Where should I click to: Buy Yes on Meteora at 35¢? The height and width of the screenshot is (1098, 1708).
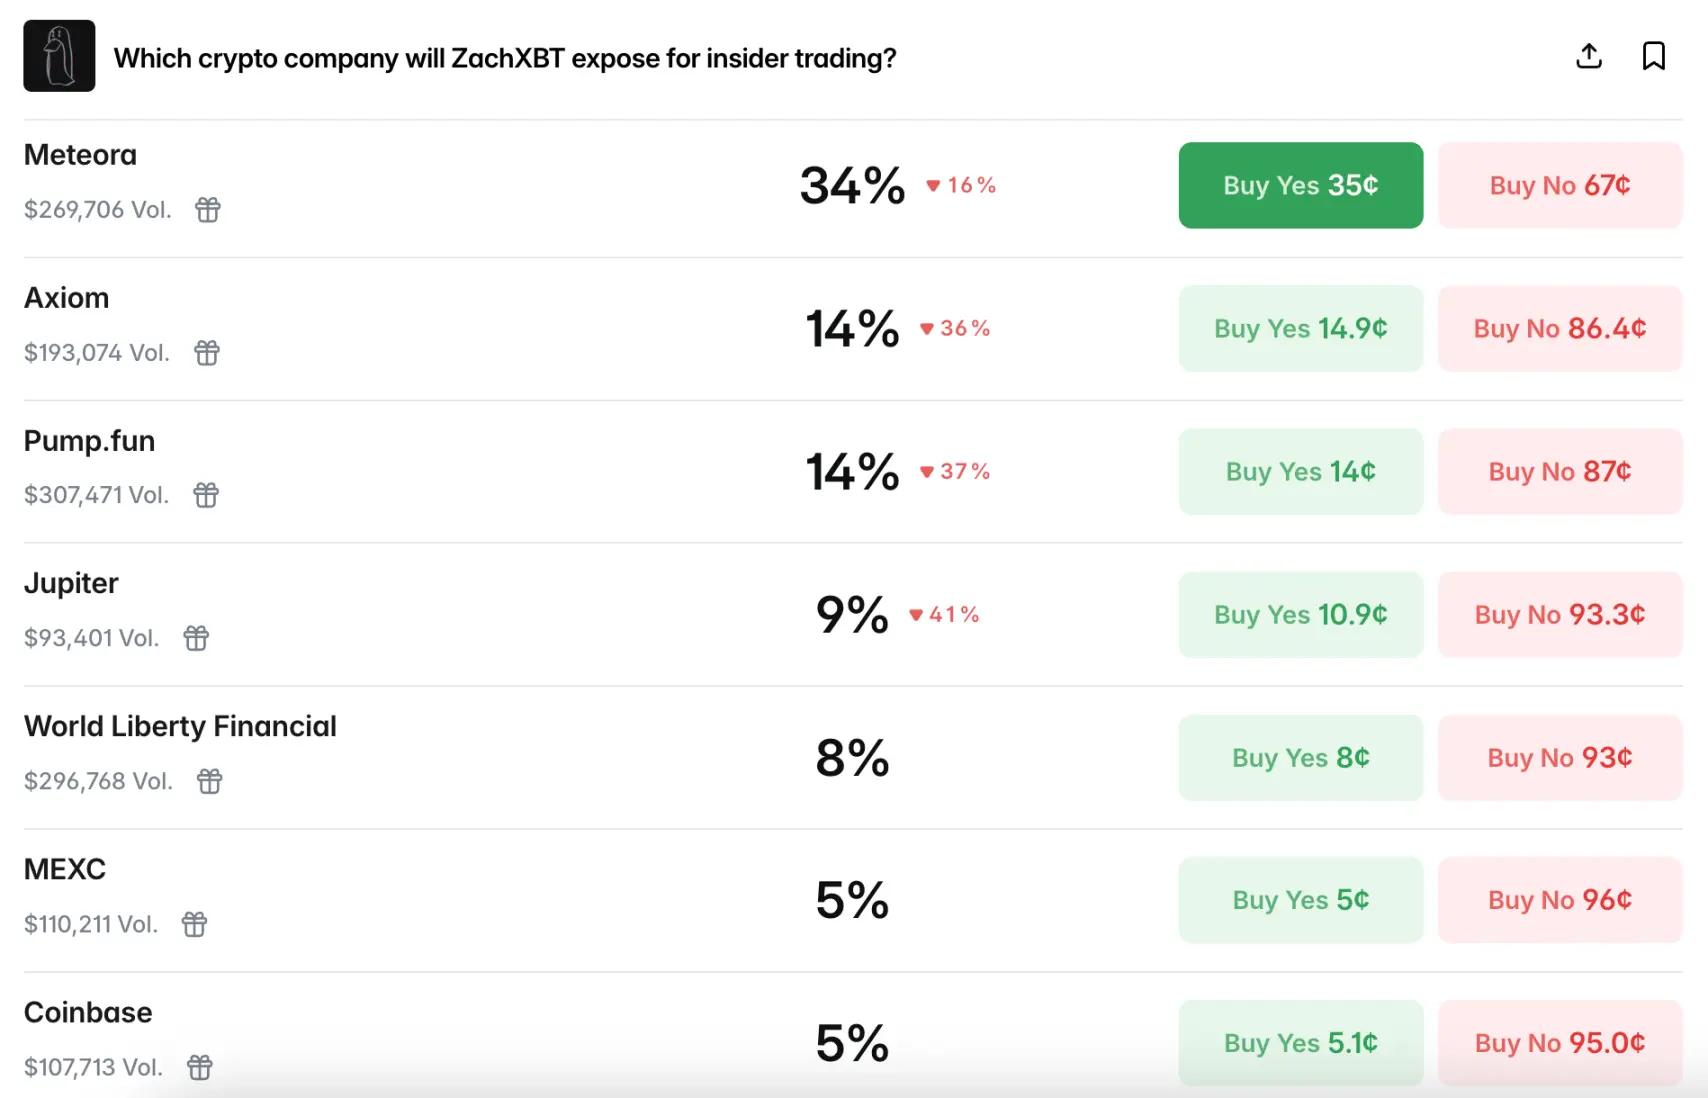tap(1300, 185)
